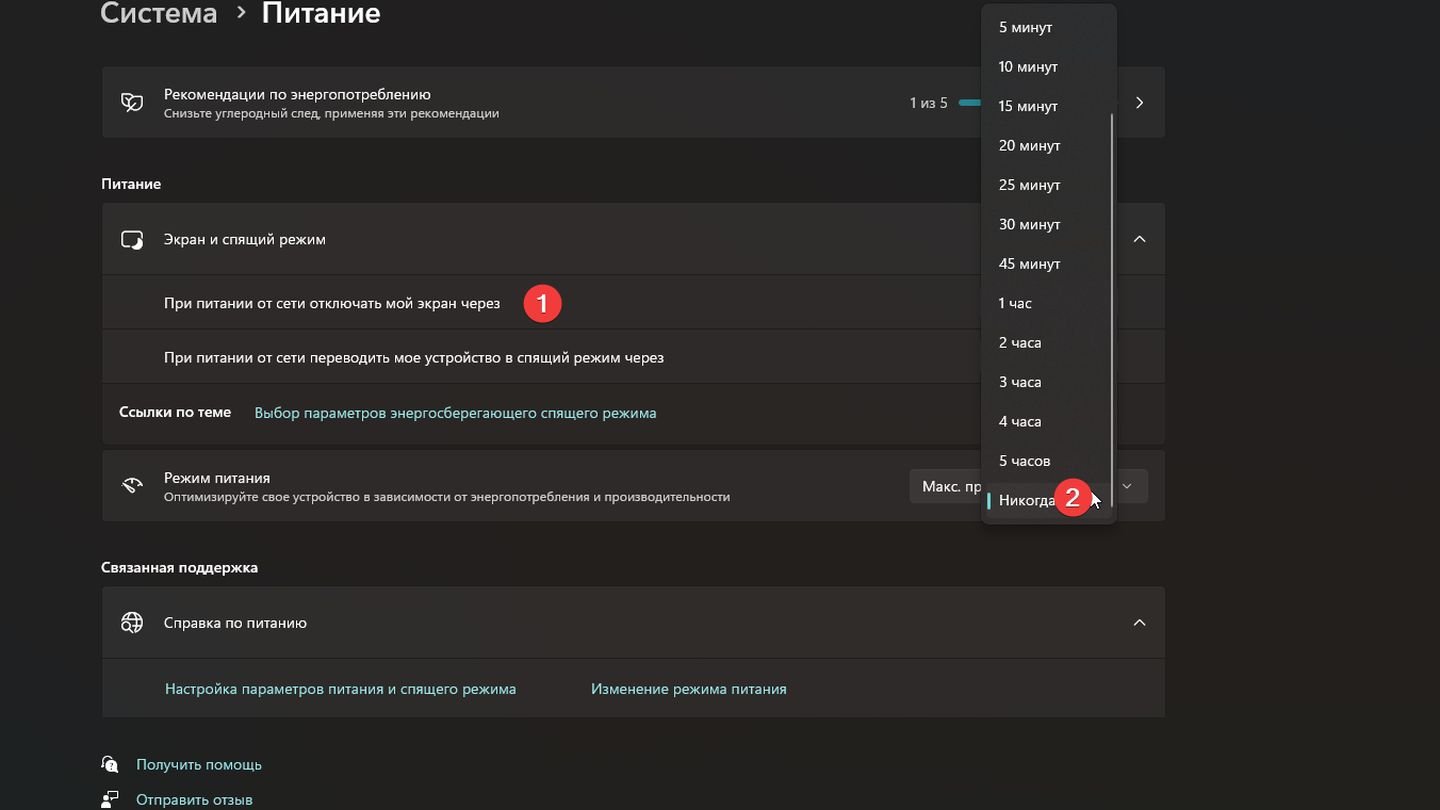Select the 1 час option
This screenshot has width=1440, height=810.
1048,303
